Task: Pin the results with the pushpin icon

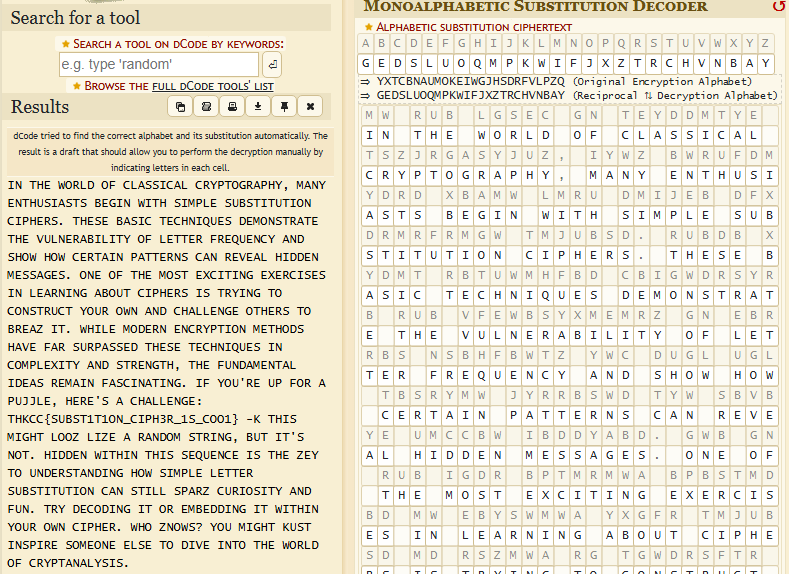Action: pyautogui.click(x=284, y=107)
